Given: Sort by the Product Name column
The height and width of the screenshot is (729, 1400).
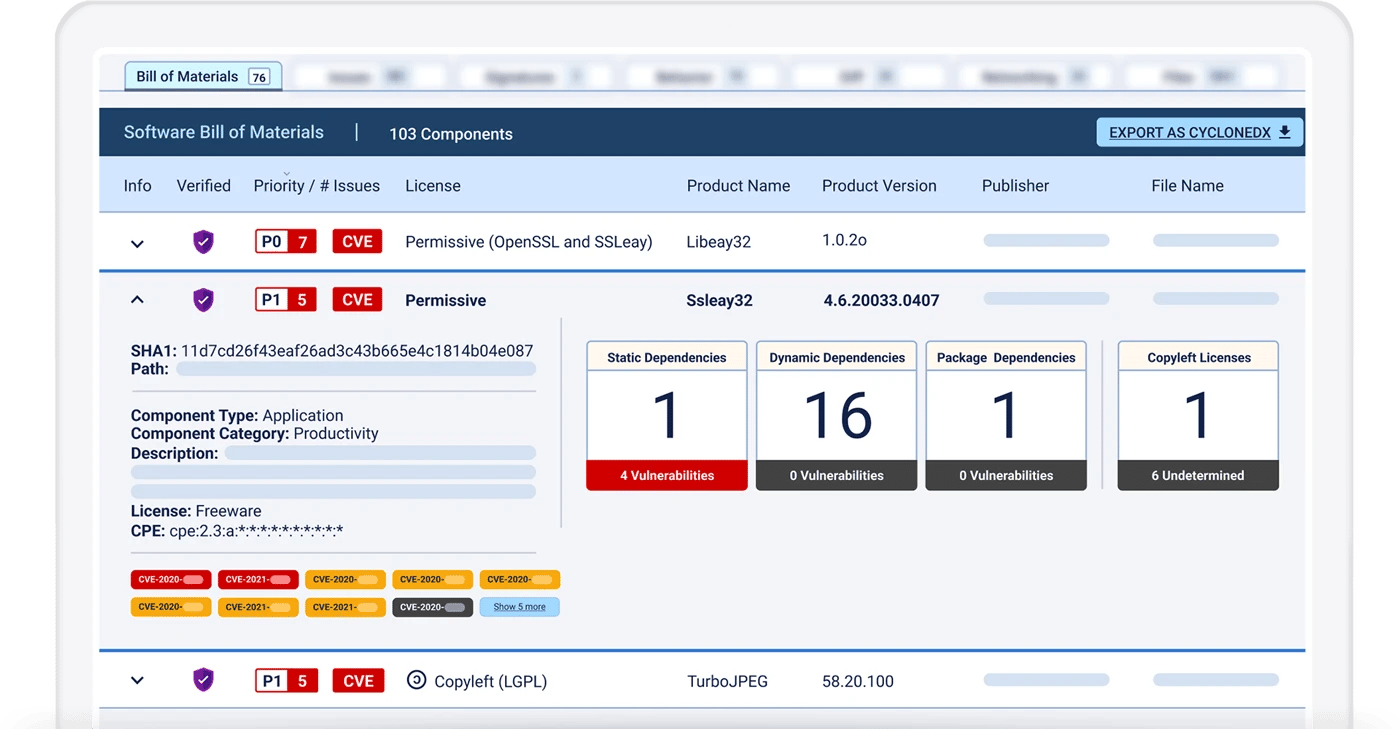Looking at the screenshot, I should pos(738,186).
